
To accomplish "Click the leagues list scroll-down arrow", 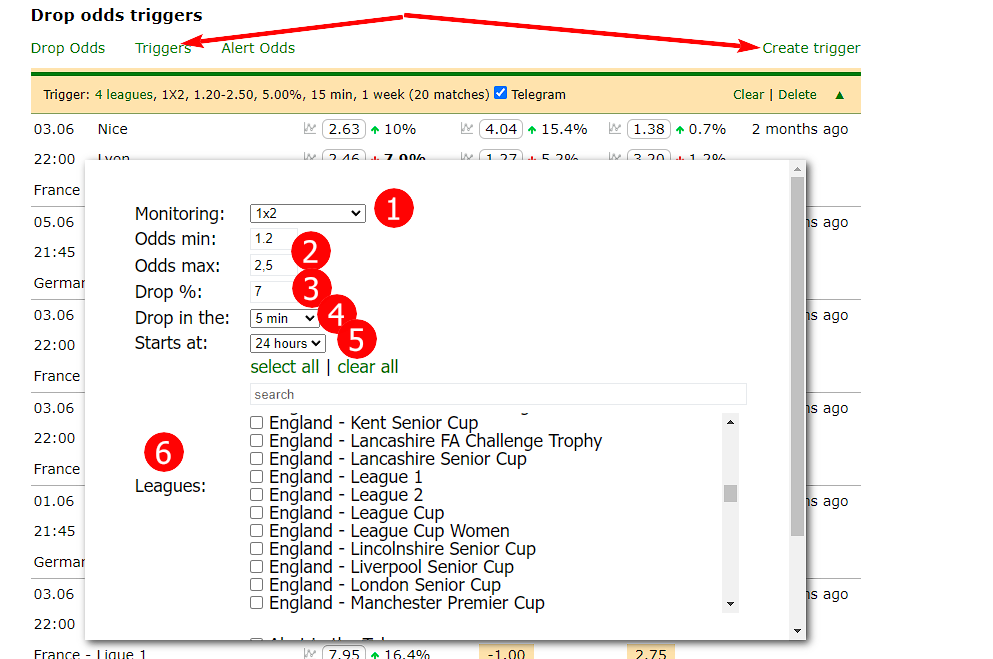I will tap(730, 604).
